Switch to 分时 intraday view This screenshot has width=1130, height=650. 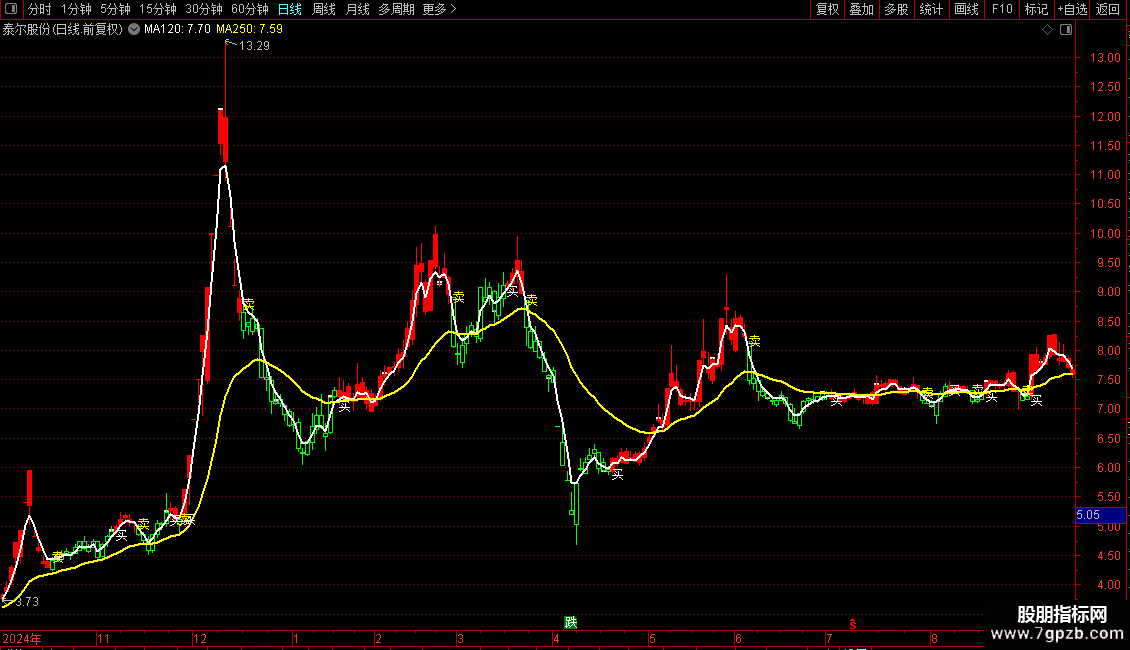coord(40,9)
